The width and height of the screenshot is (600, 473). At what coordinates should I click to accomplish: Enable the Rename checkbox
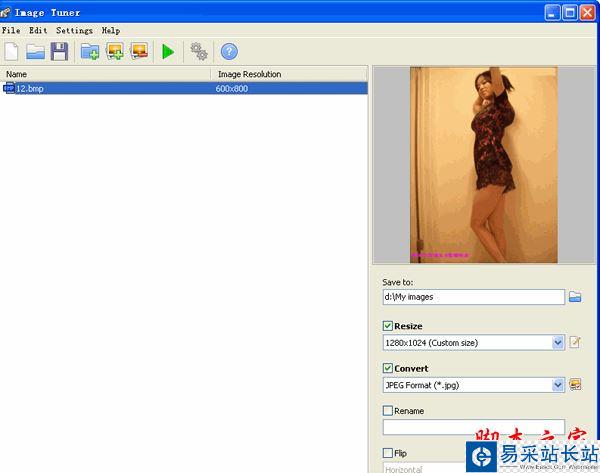tap(388, 411)
